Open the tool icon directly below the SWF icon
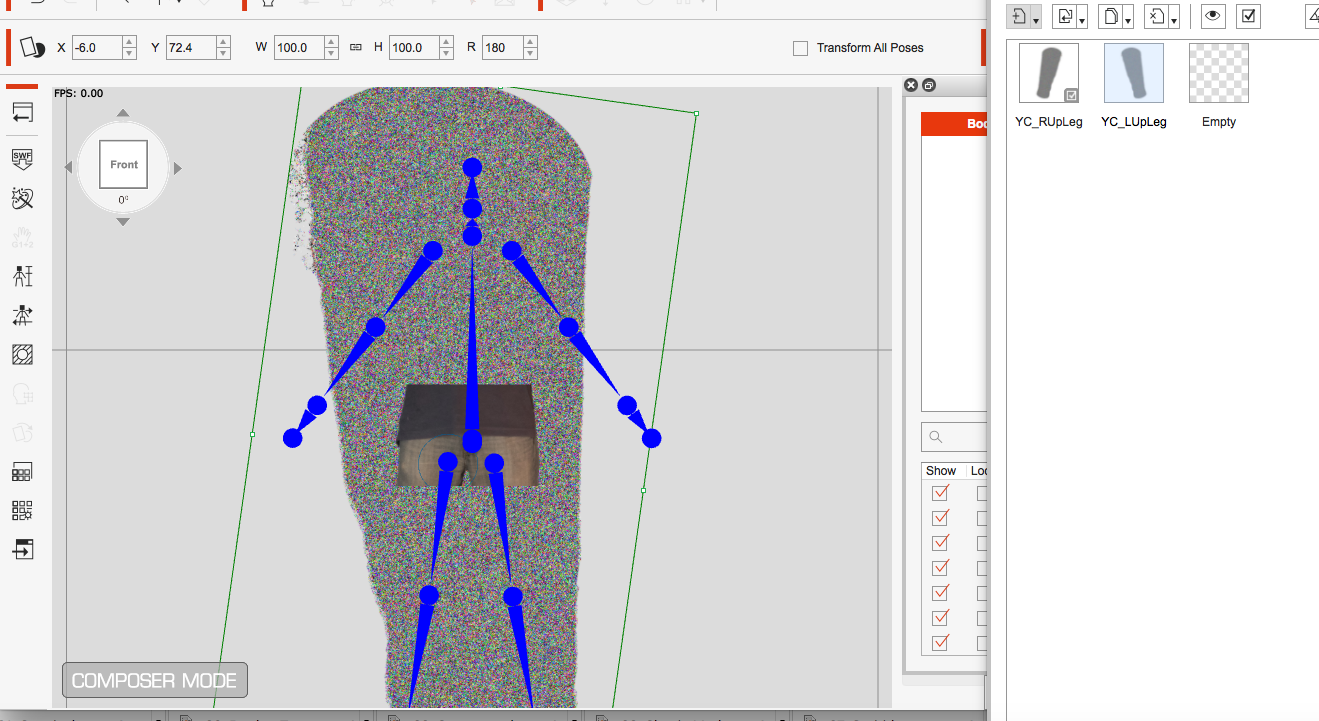 [x=22, y=198]
